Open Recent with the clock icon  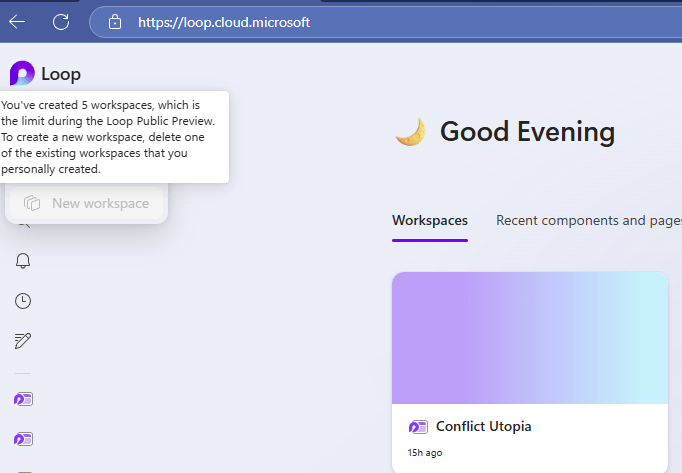tap(23, 301)
